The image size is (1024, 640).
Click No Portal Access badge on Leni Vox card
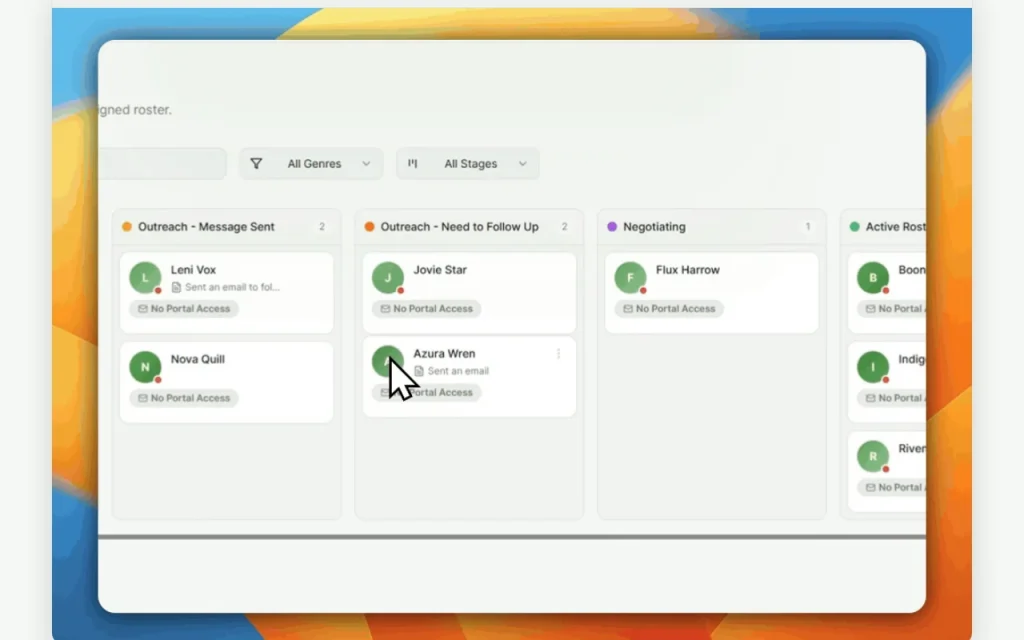point(184,309)
